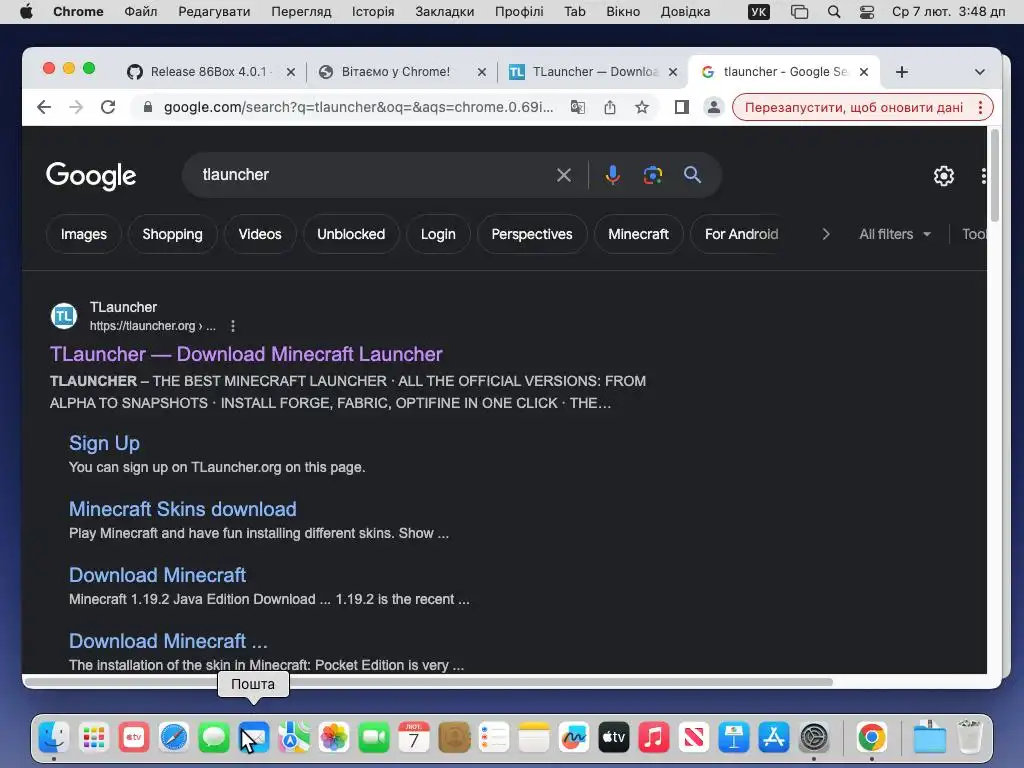Reload the Google search page

pyautogui.click(x=108, y=107)
